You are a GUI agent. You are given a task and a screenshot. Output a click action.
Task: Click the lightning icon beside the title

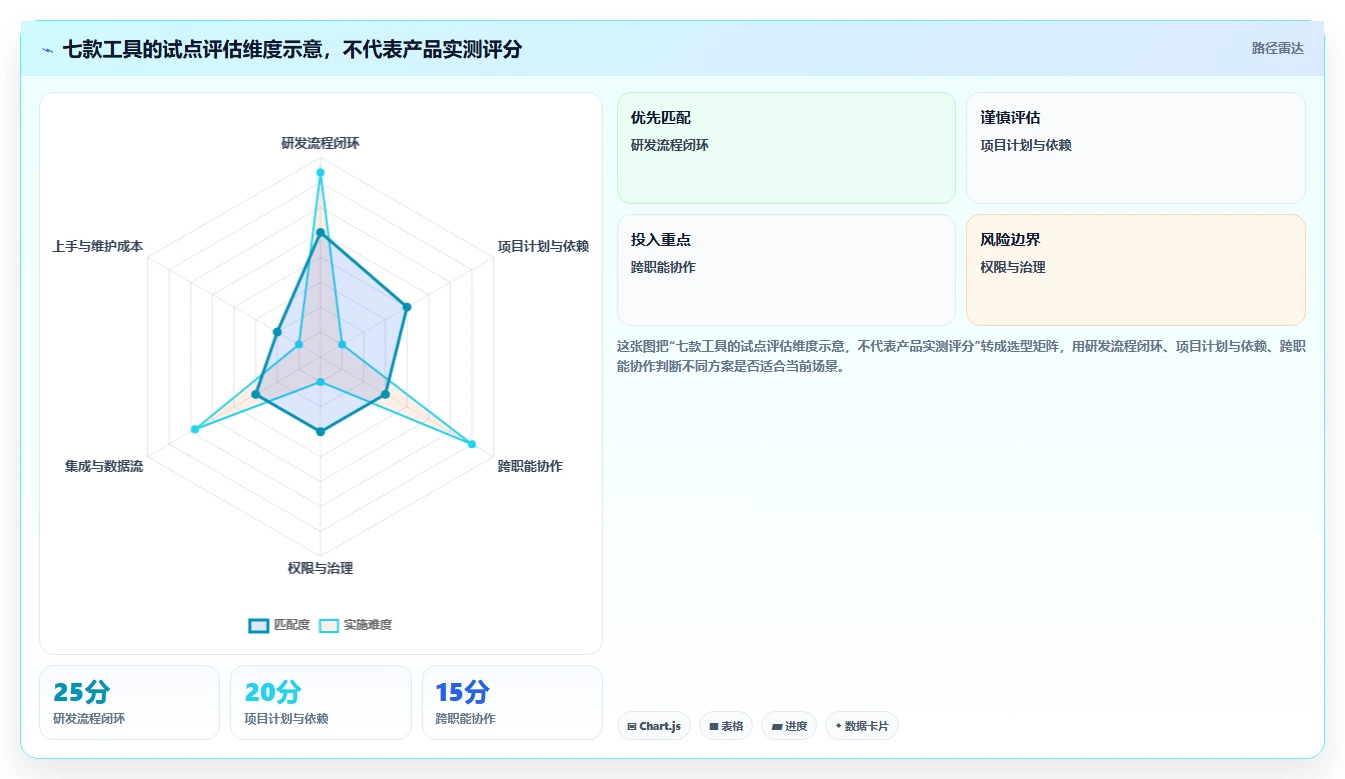48,49
